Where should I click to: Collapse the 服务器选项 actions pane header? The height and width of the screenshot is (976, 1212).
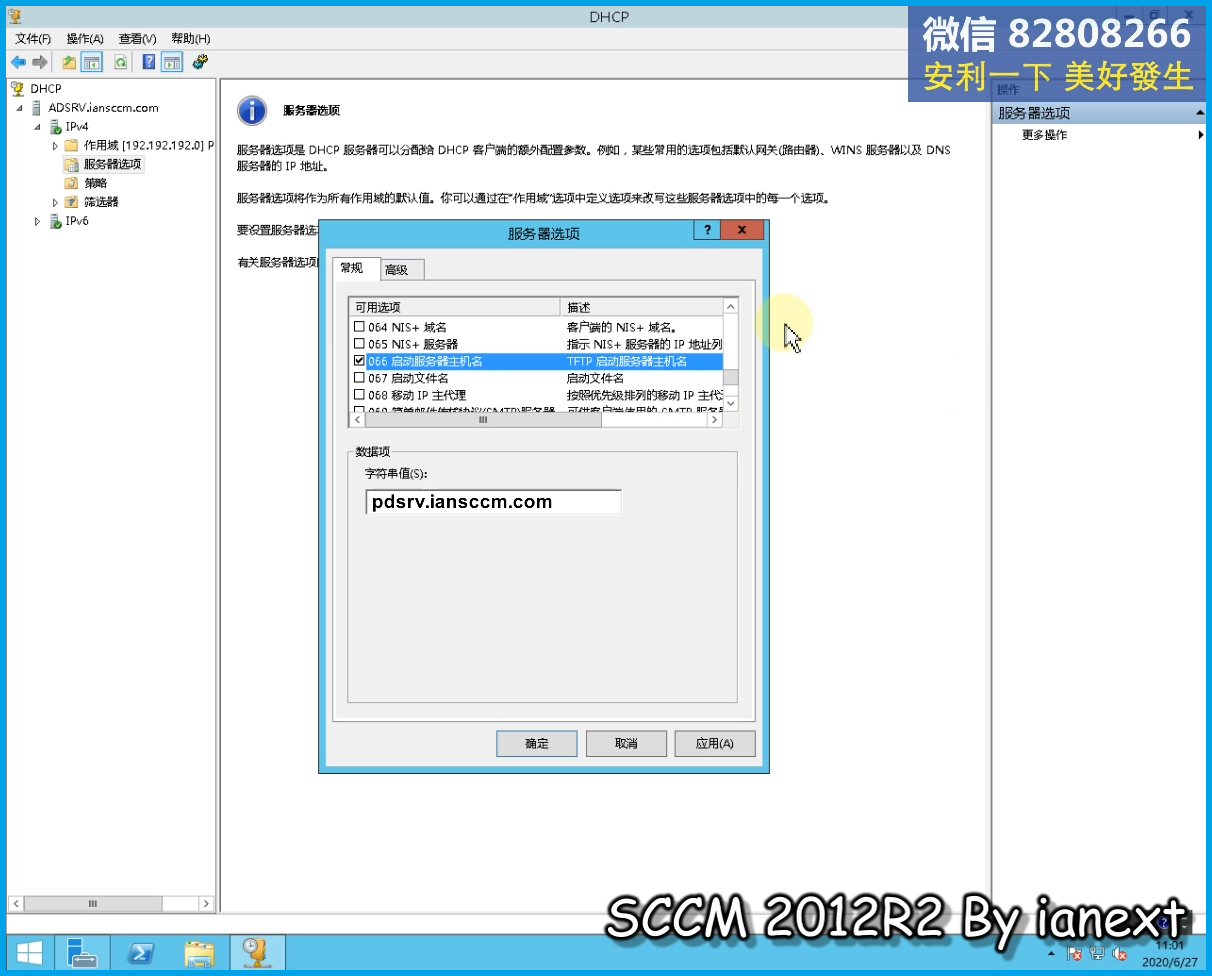click(x=1200, y=113)
